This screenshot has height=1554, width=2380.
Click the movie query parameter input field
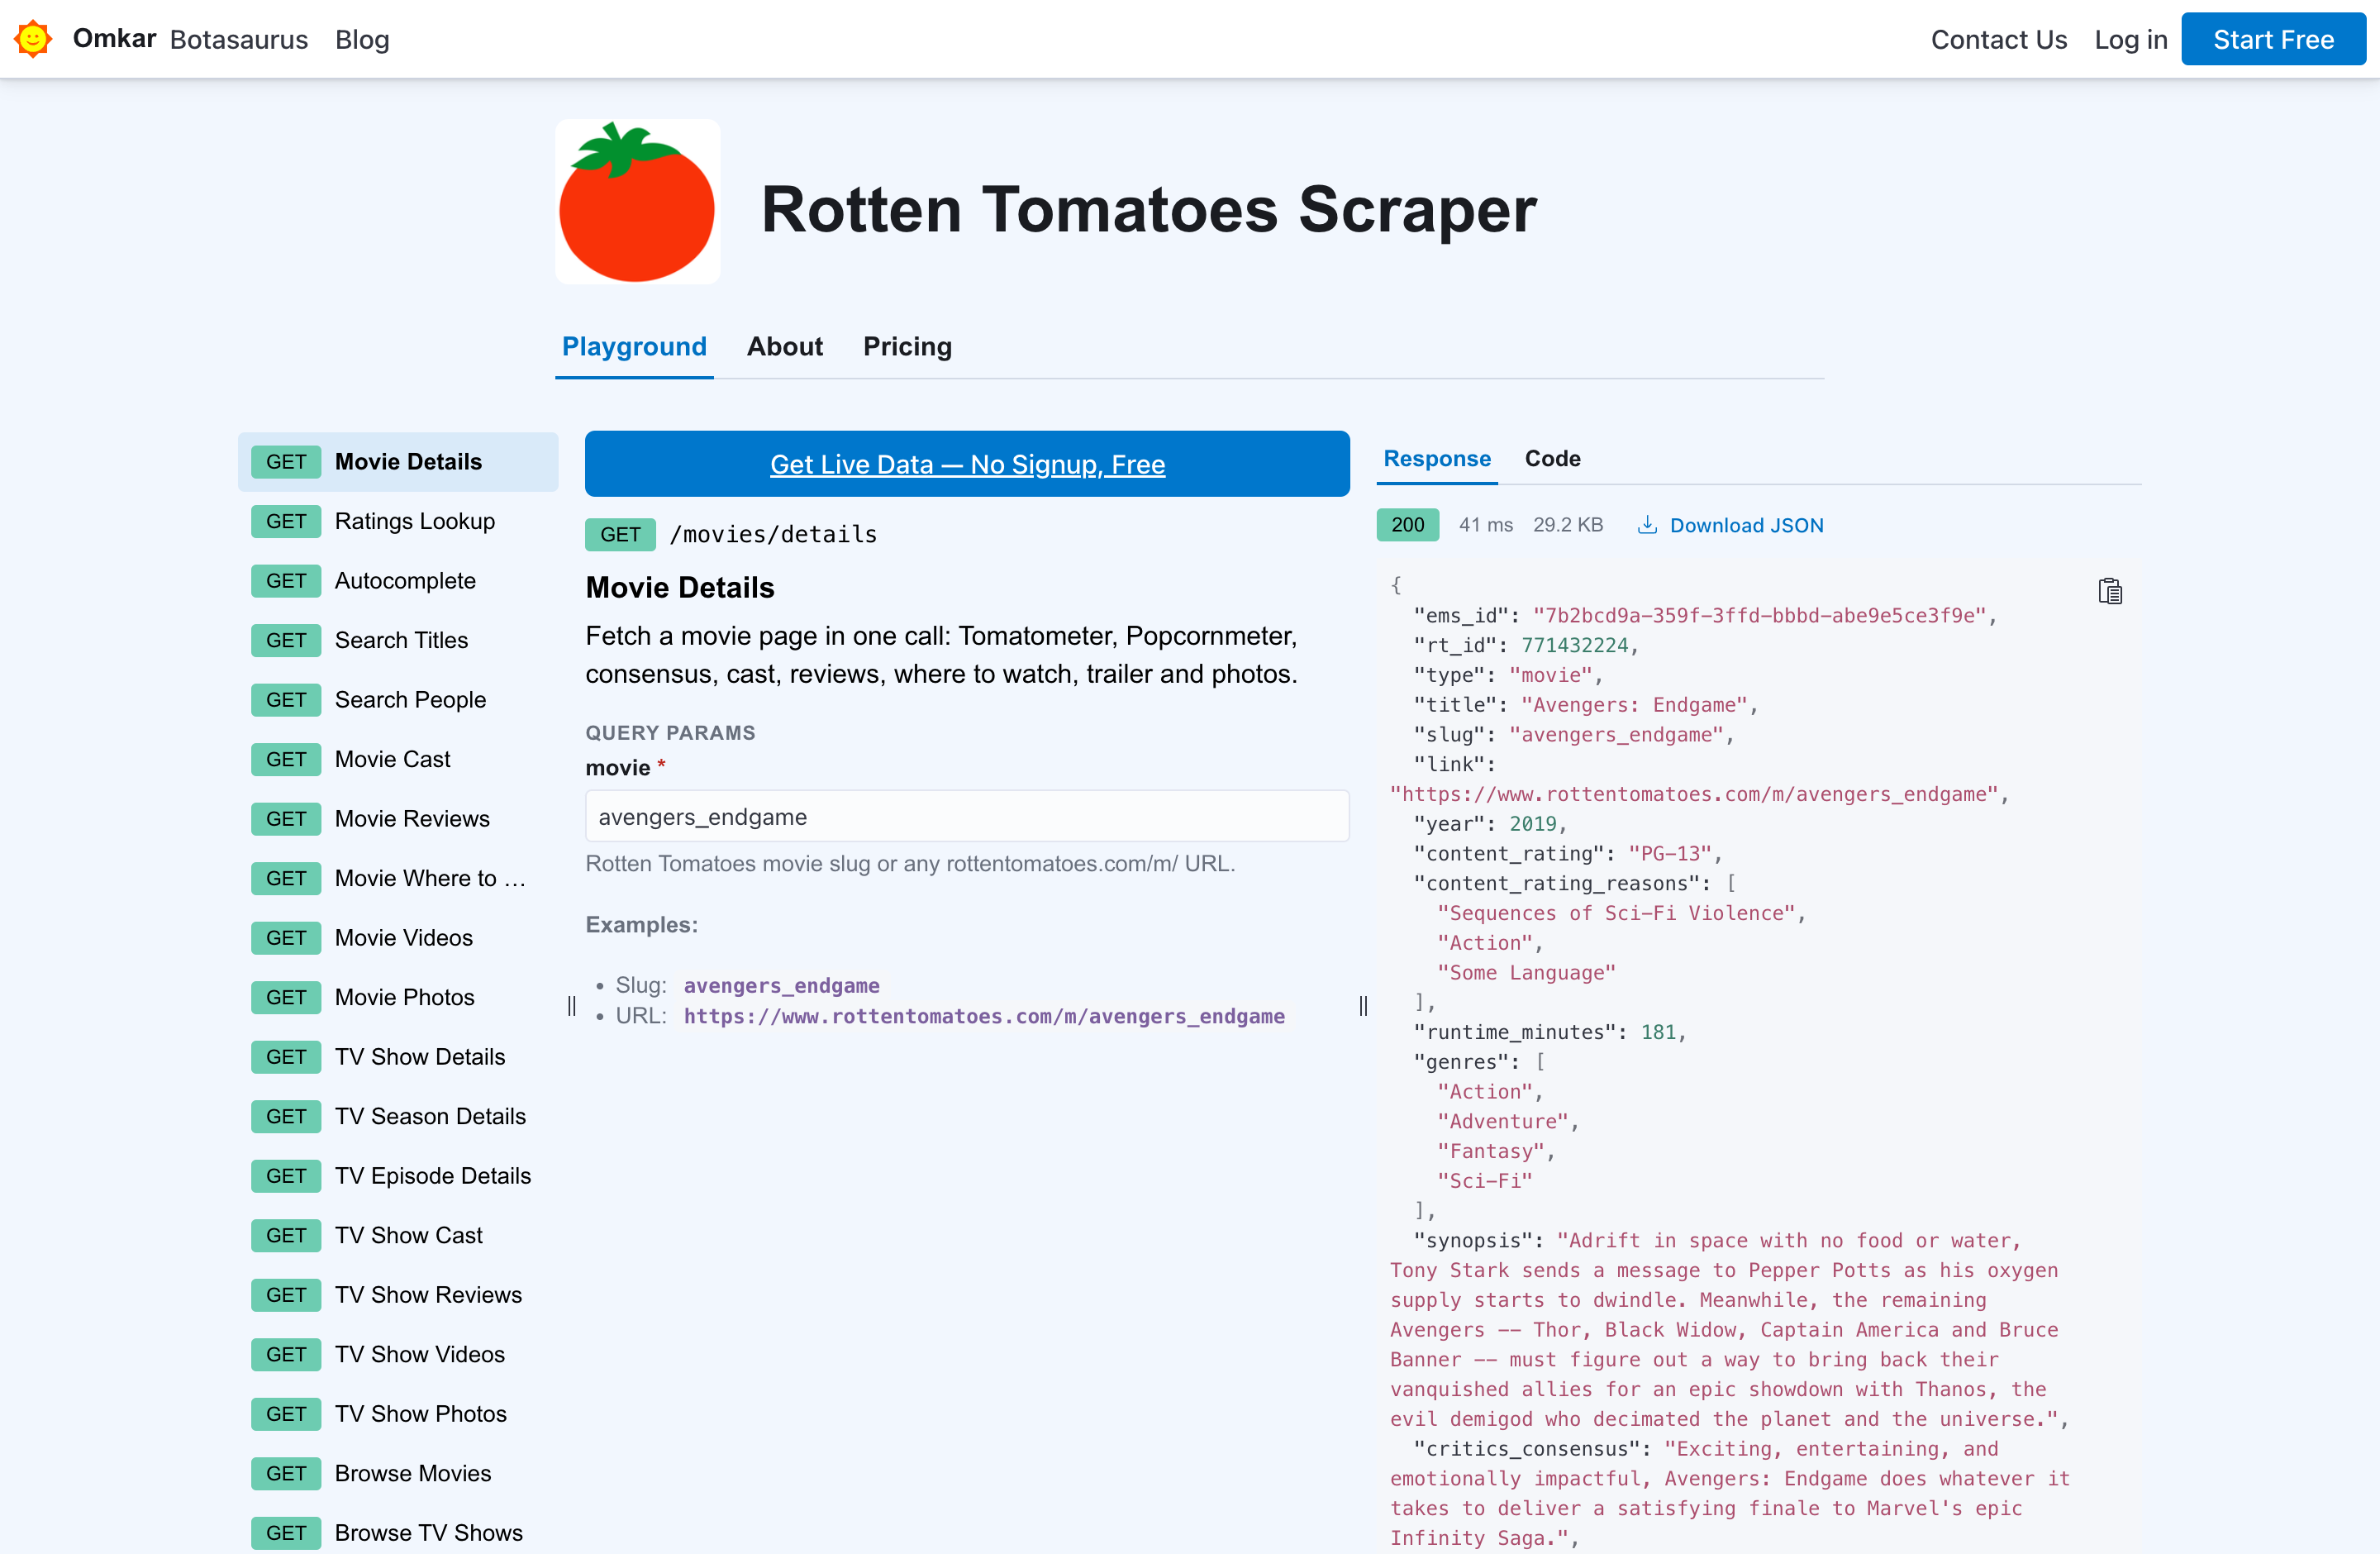967,816
